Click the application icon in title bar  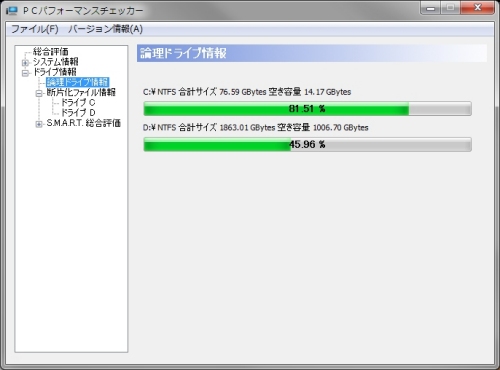click(11, 10)
